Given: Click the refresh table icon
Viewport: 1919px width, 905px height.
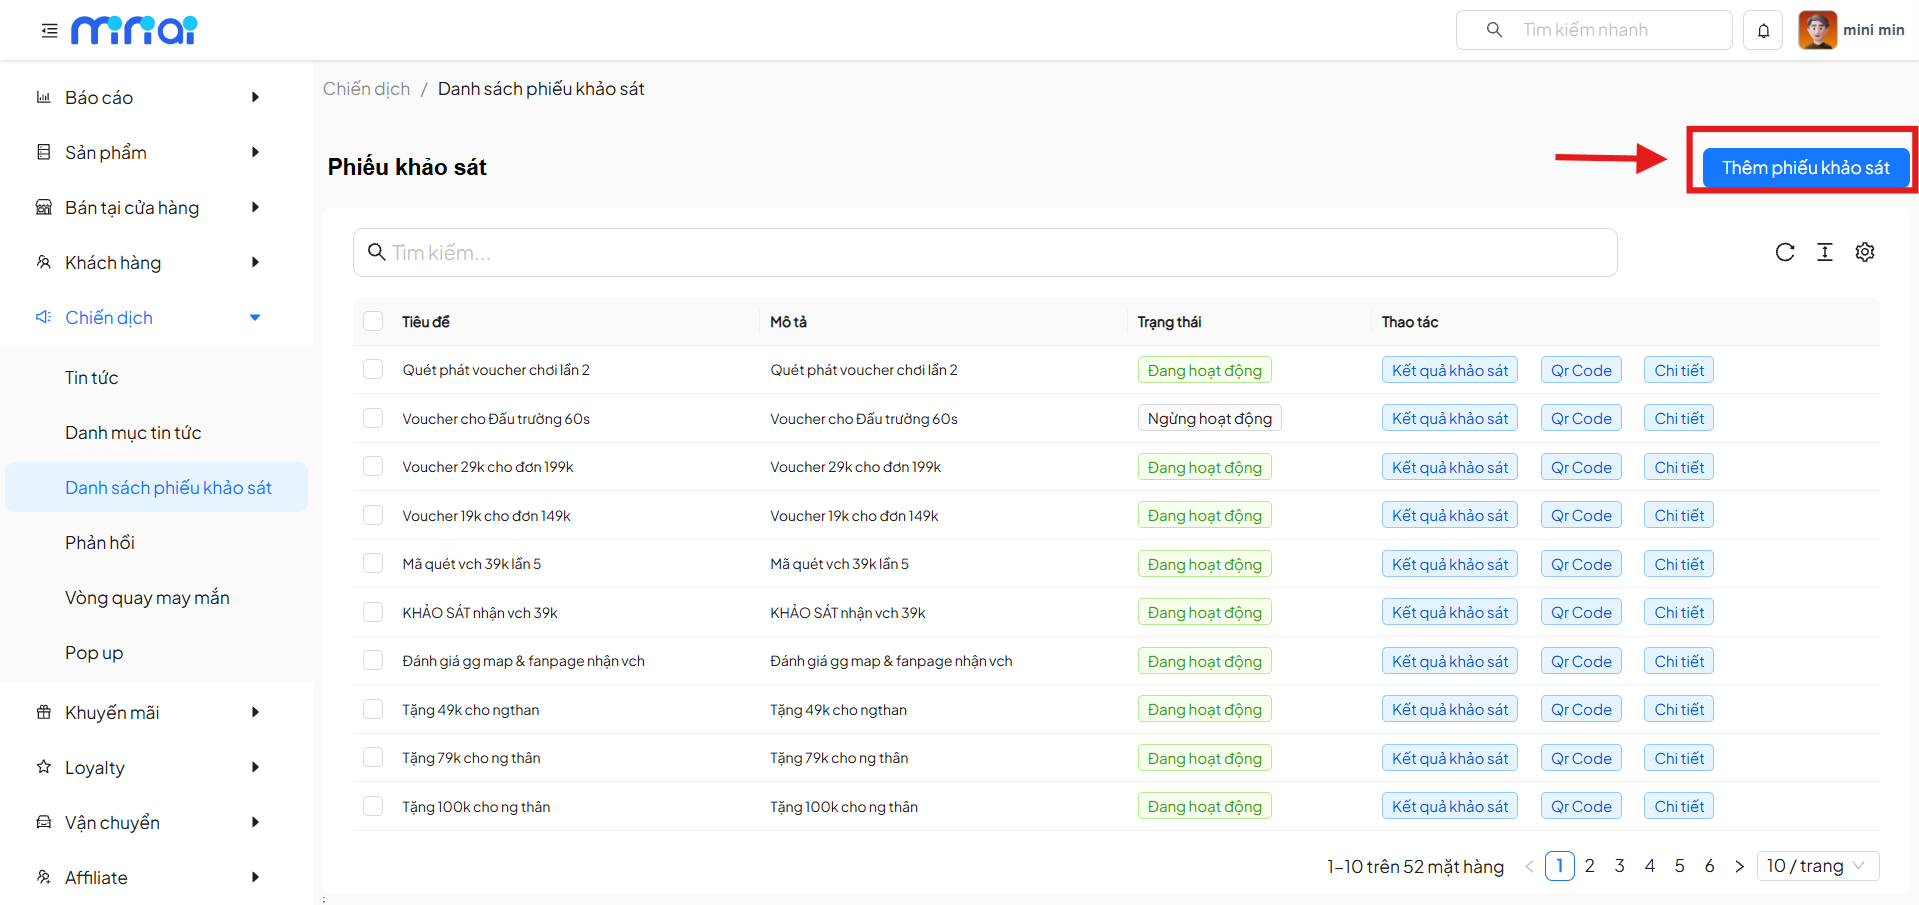Looking at the screenshot, I should click(x=1785, y=252).
